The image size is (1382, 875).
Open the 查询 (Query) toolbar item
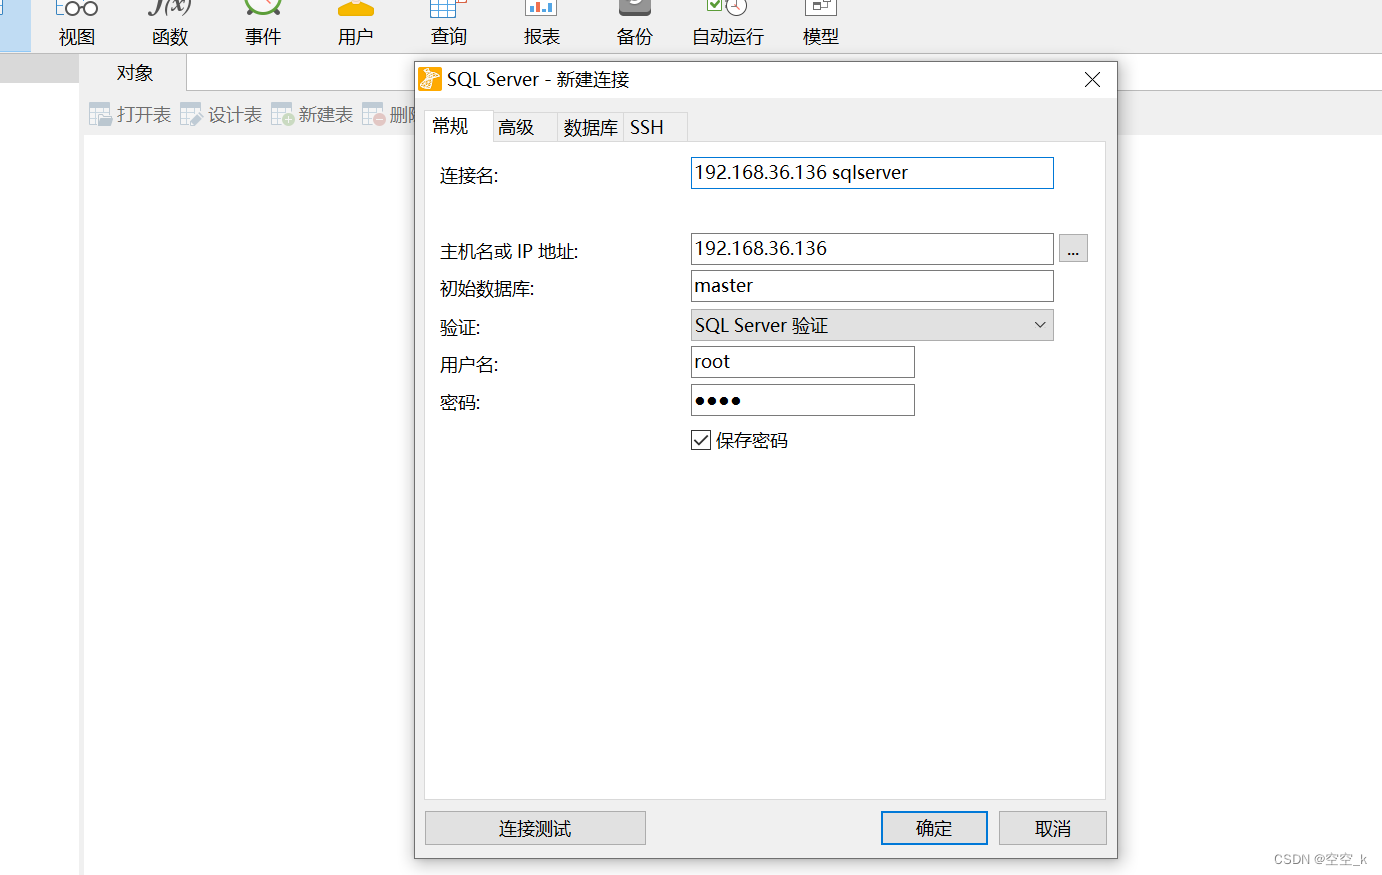tap(449, 24)
